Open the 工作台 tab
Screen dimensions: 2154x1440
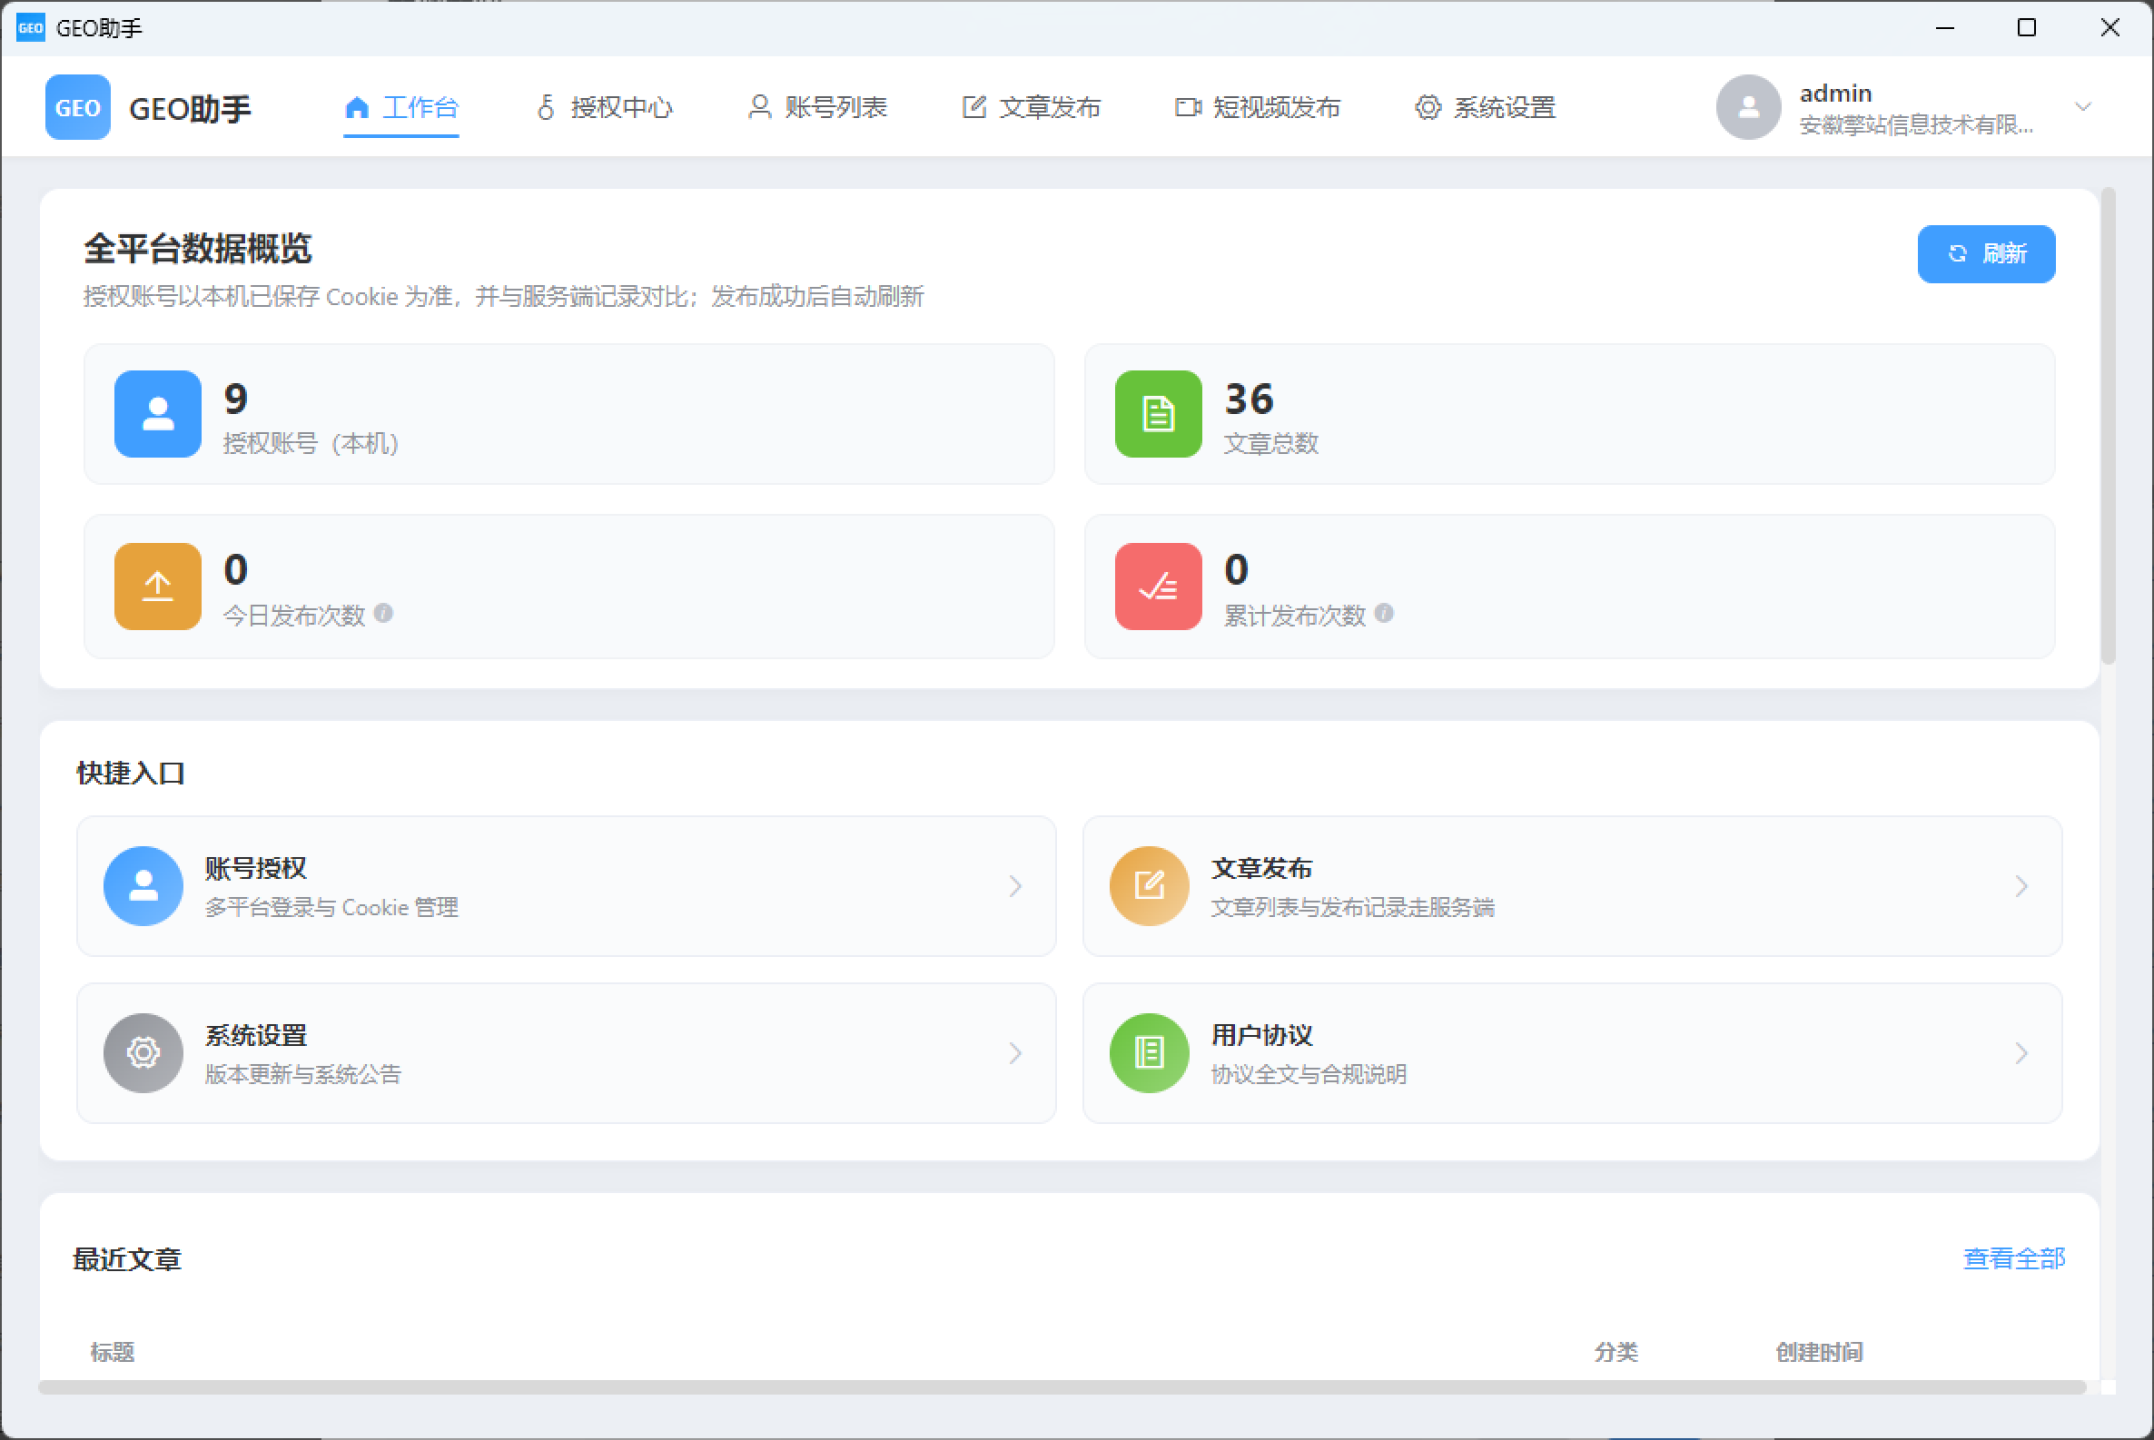coord(401,107)
